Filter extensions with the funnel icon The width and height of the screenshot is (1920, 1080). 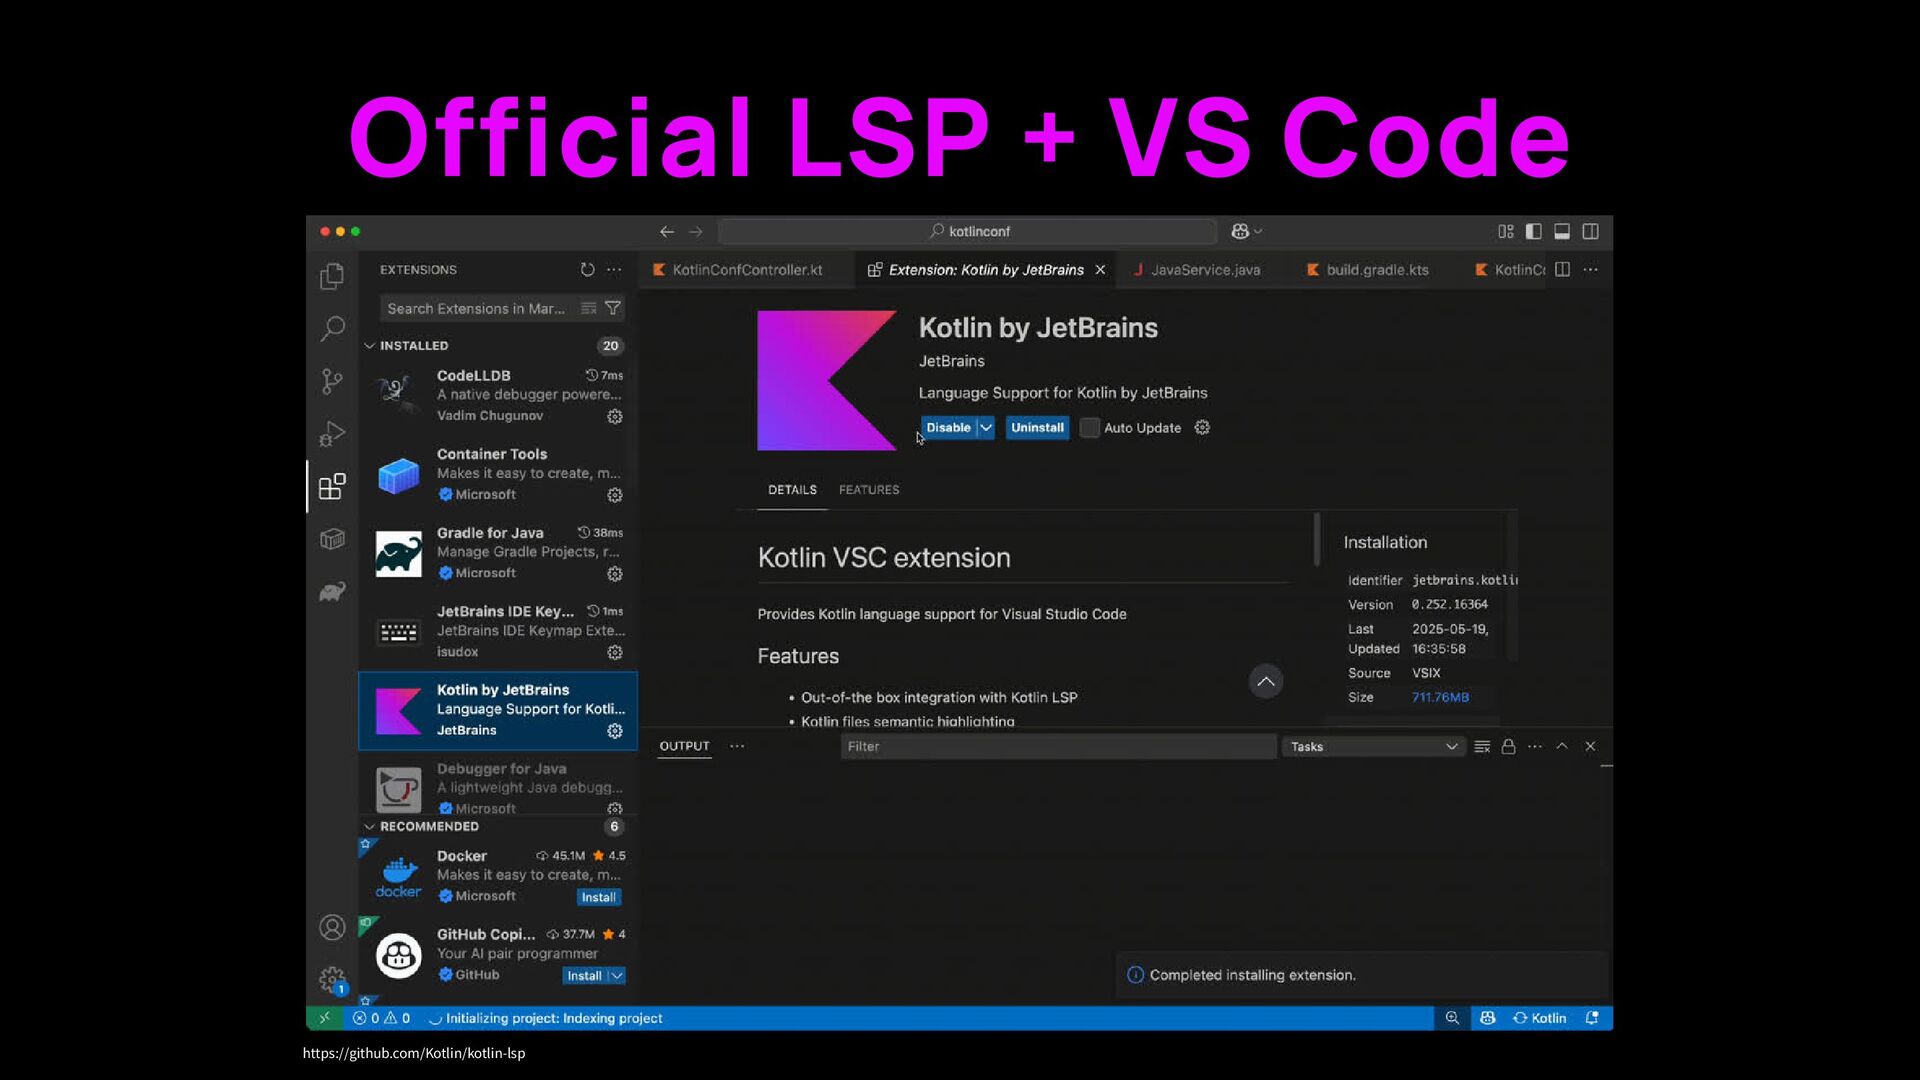(x=613, y=308)
